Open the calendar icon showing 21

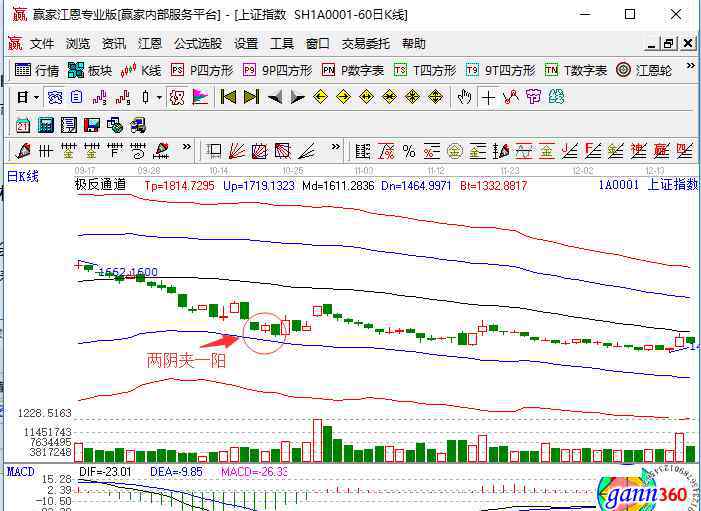[x=23, y=125]
